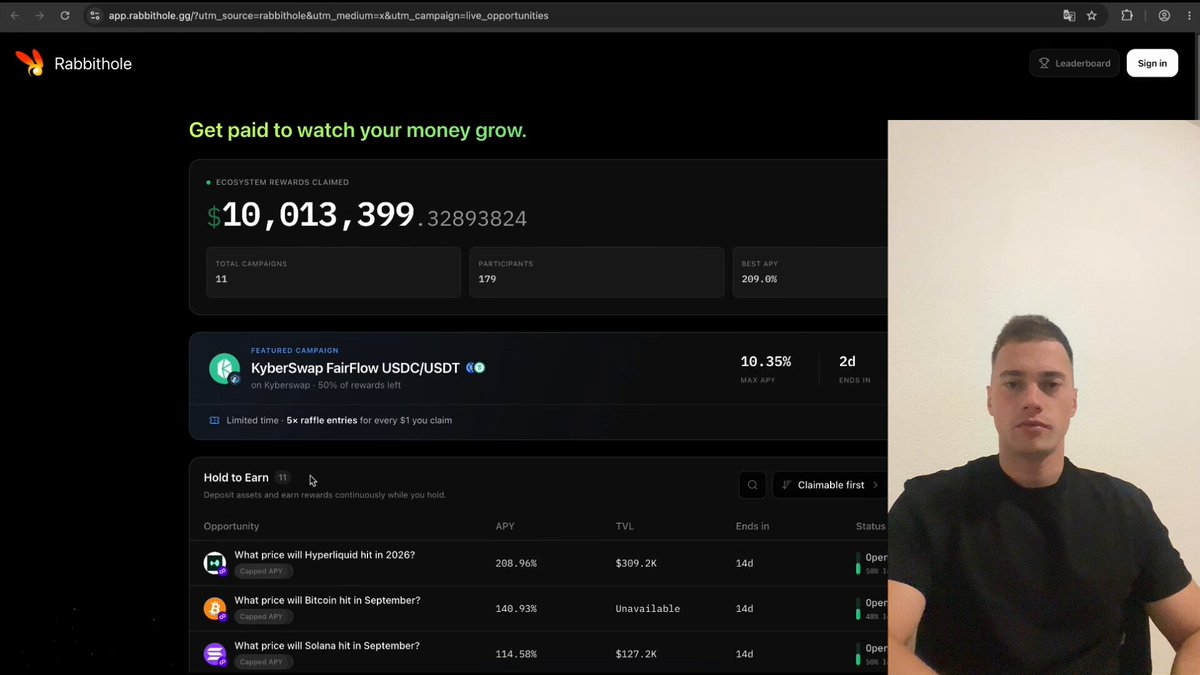Click Capped APY badge on Solana row
Viewport: 1200px width, 675px height.
[x=264, y=662]
